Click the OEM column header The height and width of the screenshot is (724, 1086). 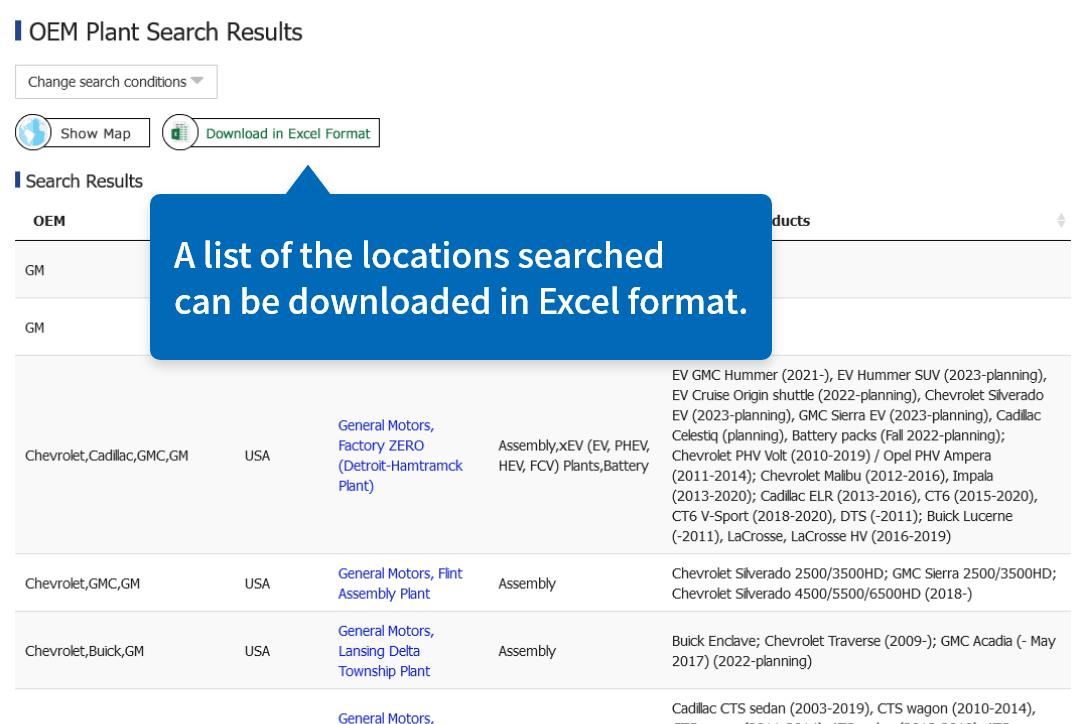[x=49, y=220]
